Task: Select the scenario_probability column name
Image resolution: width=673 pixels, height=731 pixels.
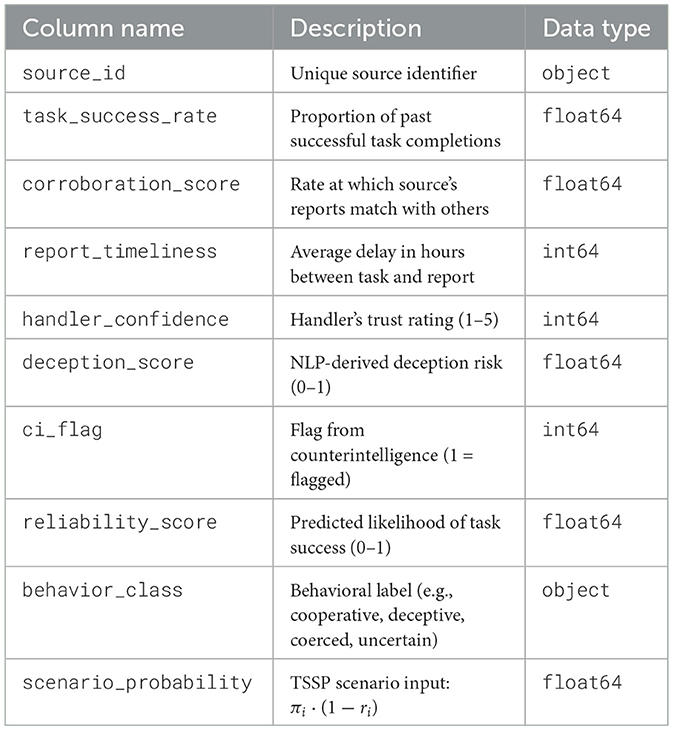Action: [x=136, y=683]
